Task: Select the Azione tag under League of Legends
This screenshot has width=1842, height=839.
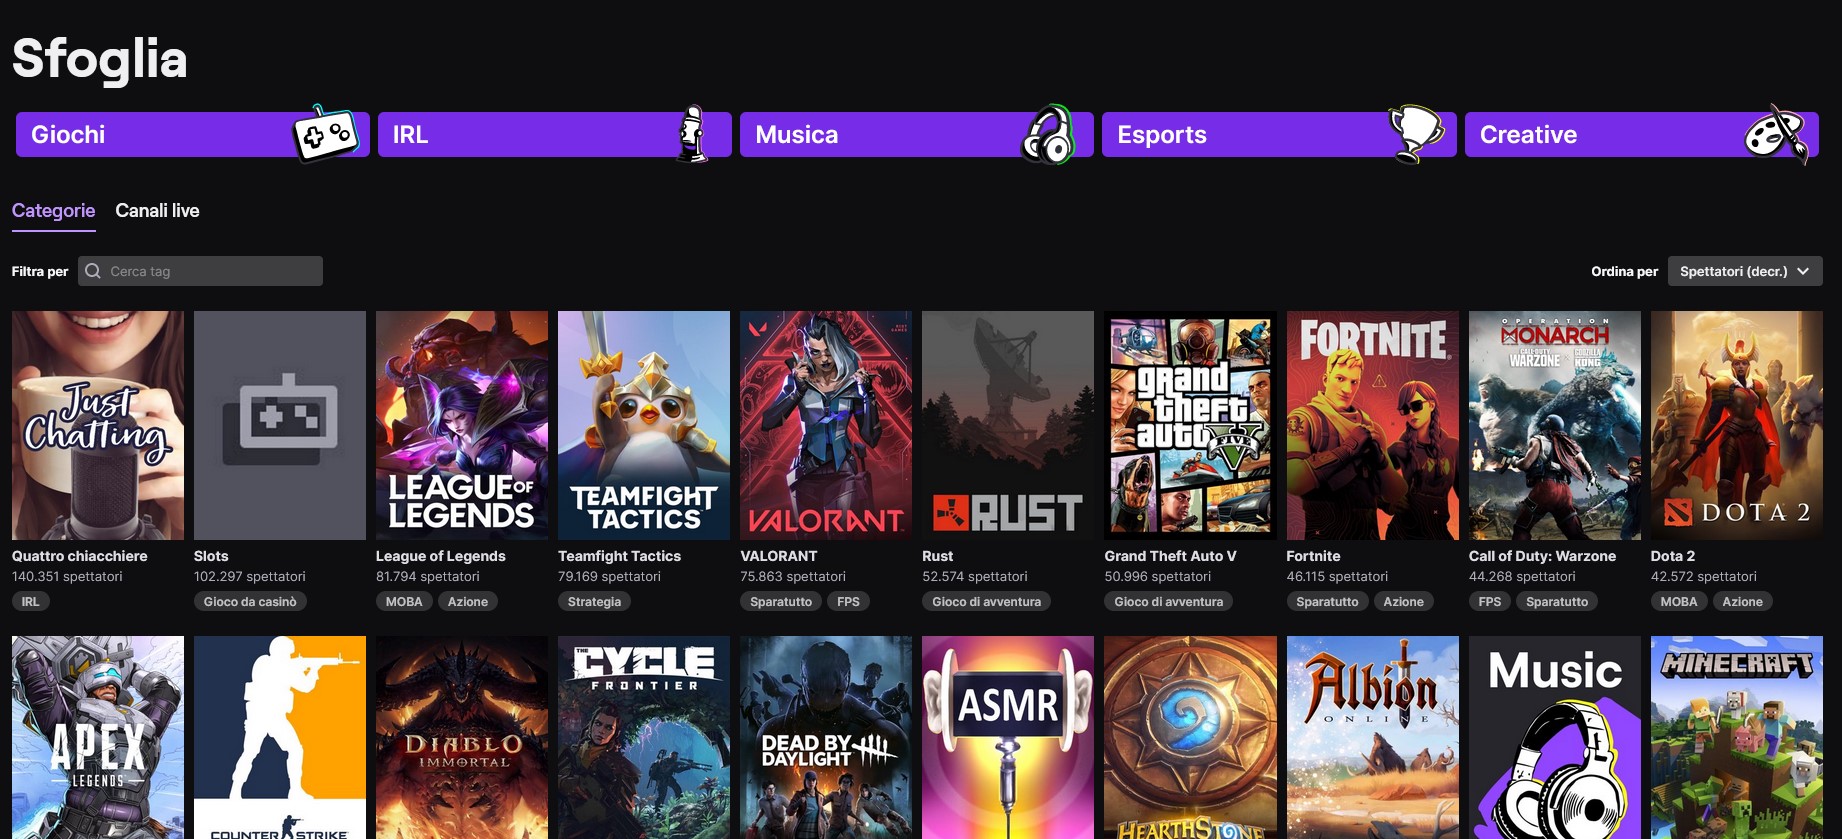Action: pos(468,601)
